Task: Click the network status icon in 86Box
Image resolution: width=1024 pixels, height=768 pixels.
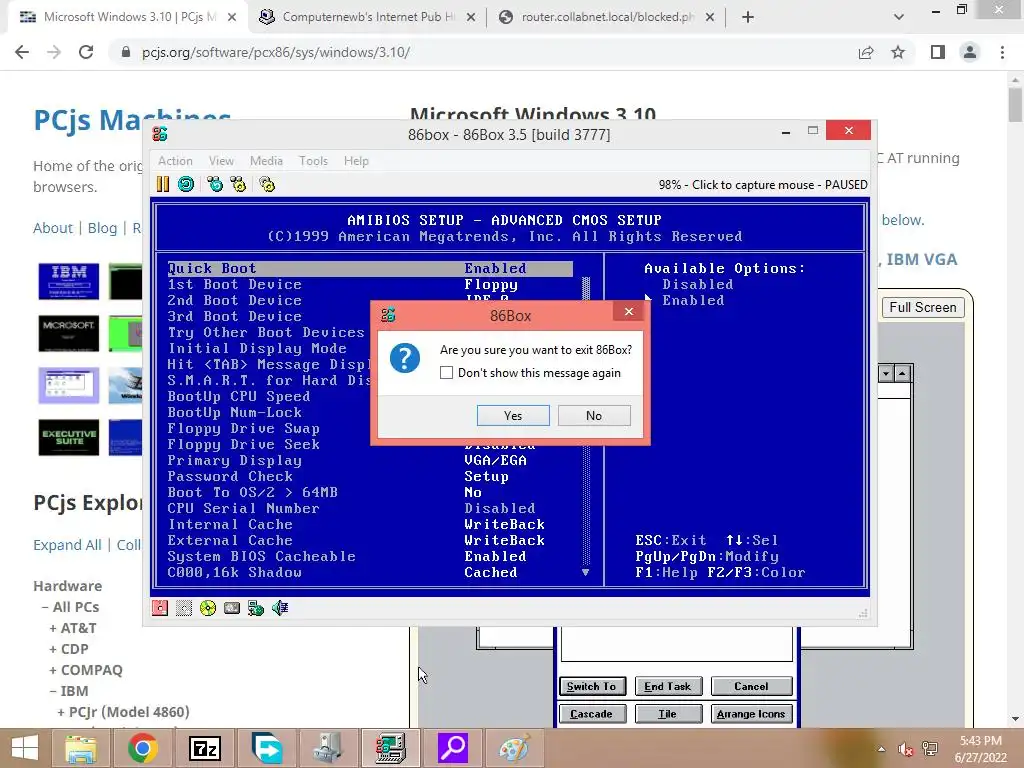Action: pos(256,608)
